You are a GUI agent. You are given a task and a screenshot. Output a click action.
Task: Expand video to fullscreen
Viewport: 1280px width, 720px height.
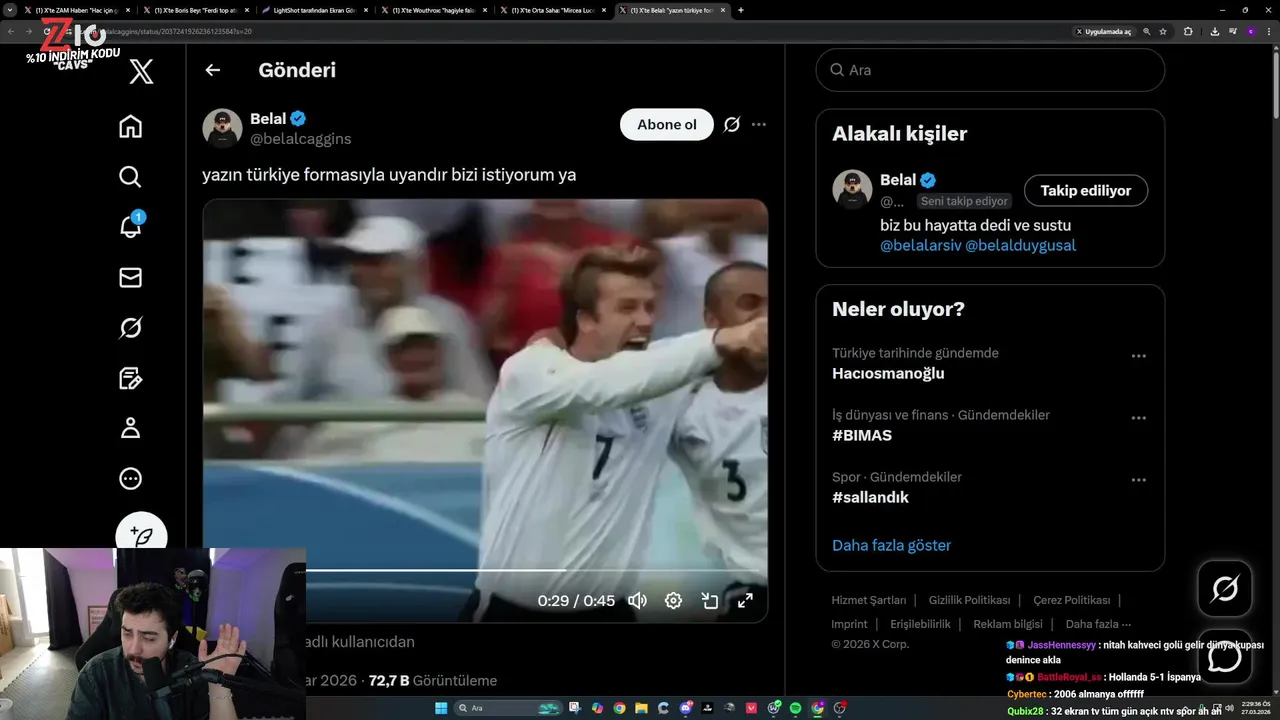click(x=745, y=601)
